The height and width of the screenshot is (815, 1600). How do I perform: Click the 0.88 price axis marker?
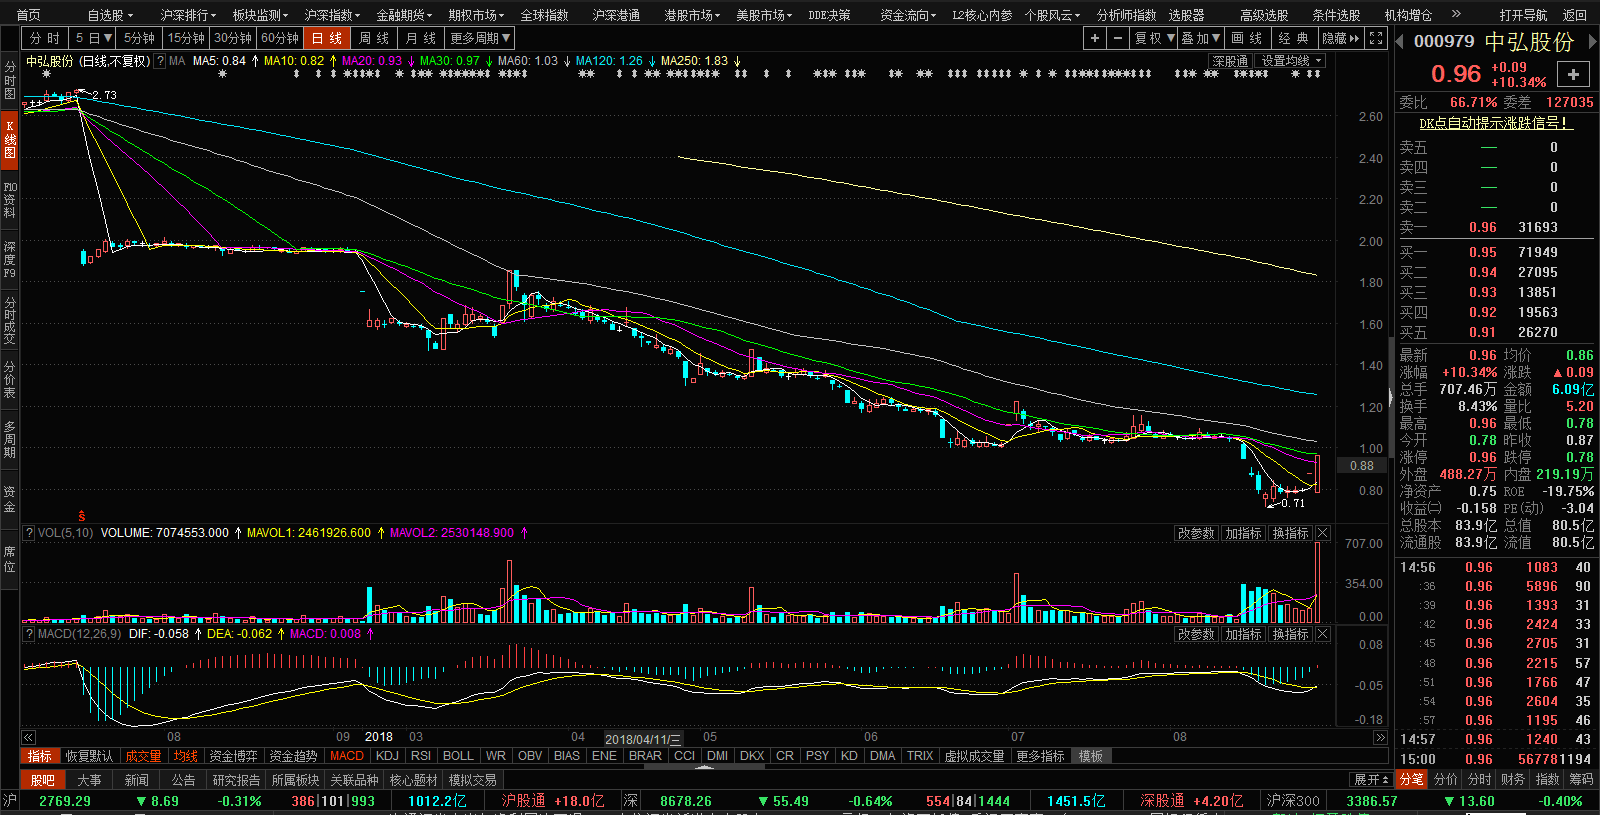click(1361, 466)
